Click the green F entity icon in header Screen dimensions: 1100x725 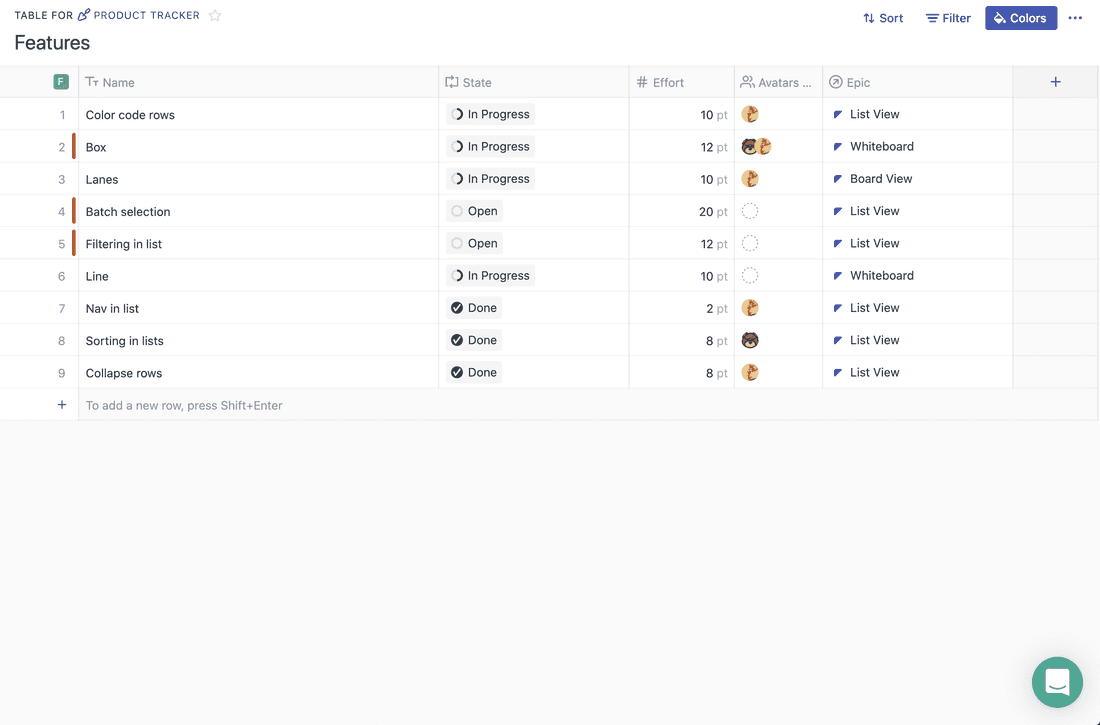coord(61,82)
